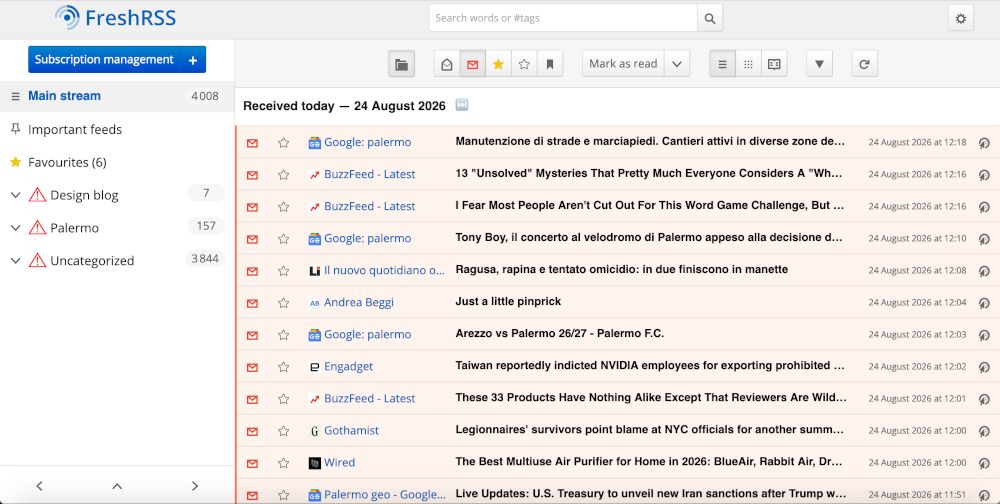Open the Wired feed link
This screenshot has width=1000, height=504.
[x=332, y=463]
